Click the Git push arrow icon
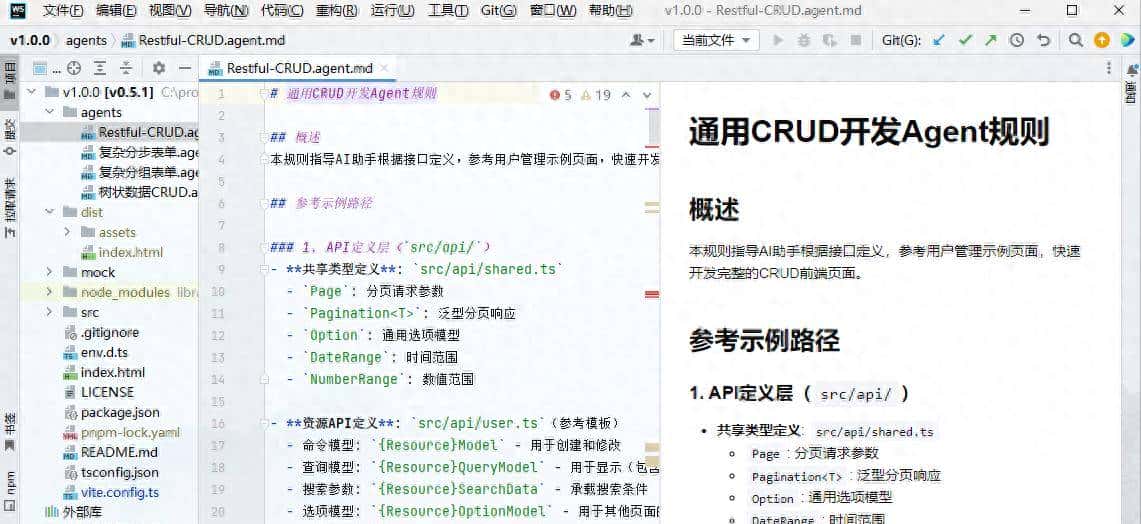 click(x=990, y=41)
